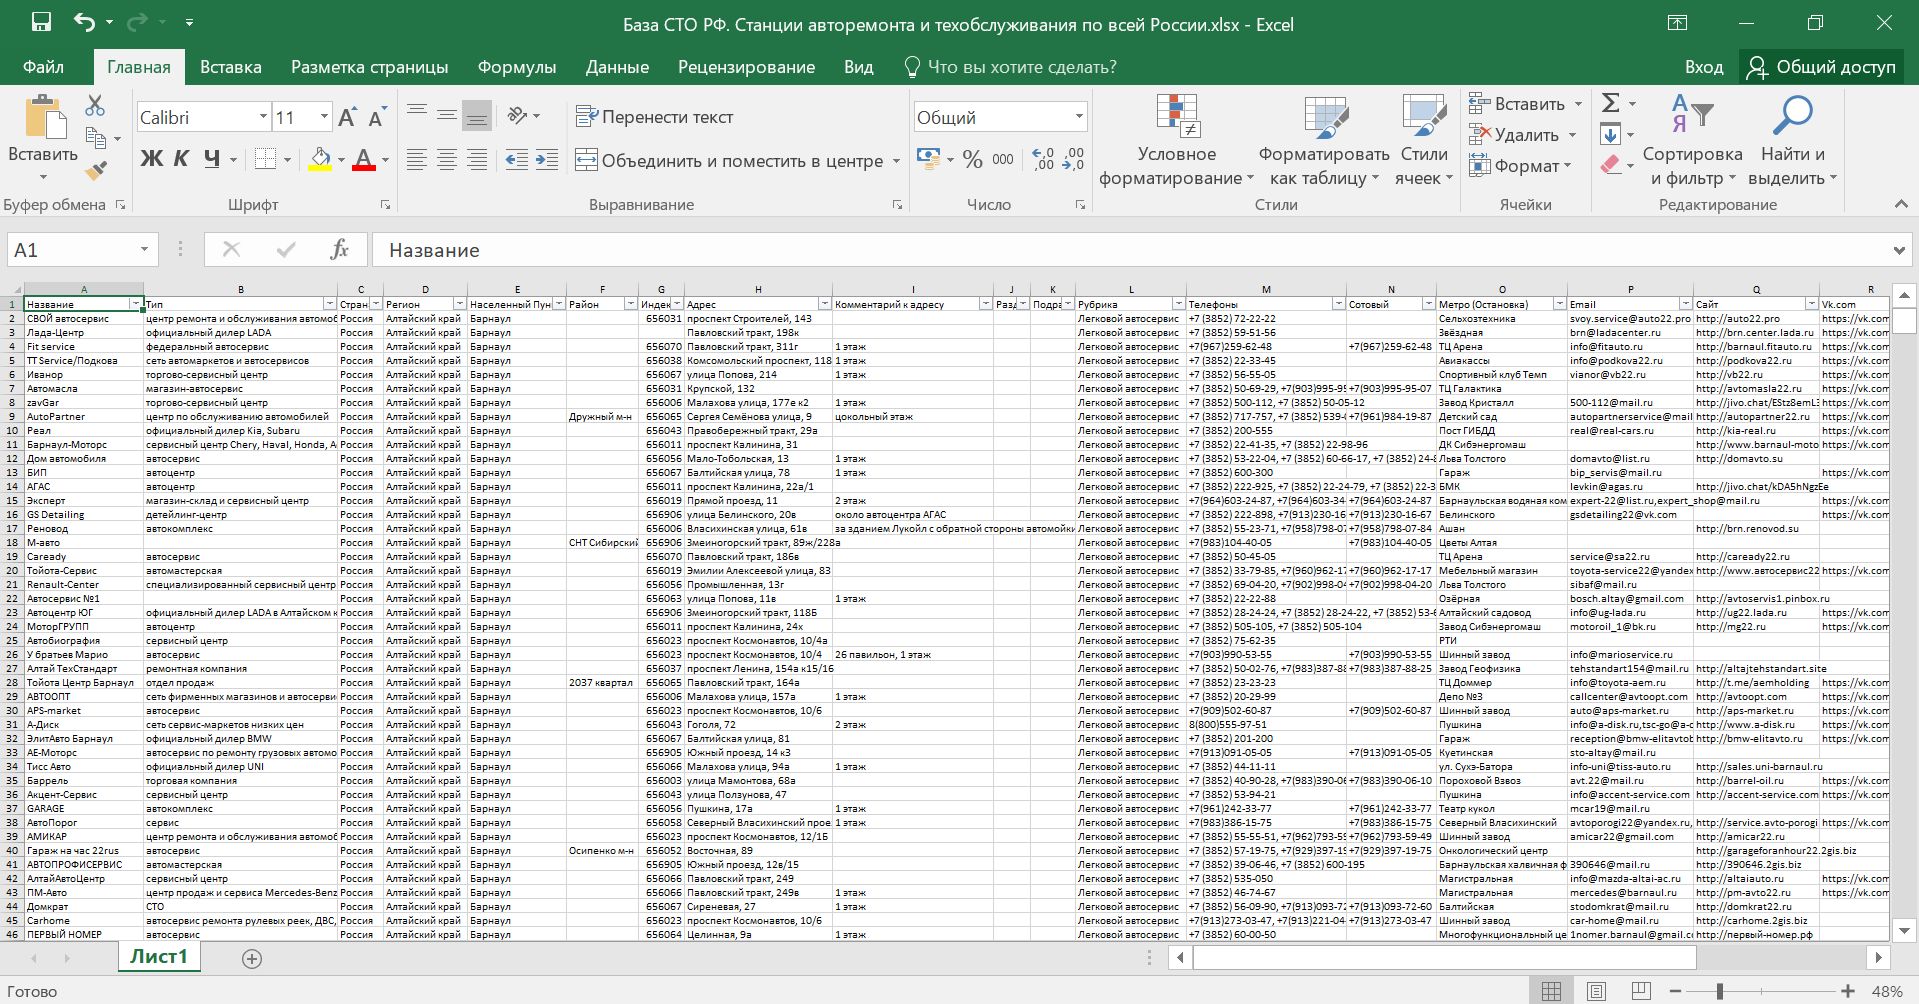Screen dimensions: 1919x1004
Task: Switch to the Вставка ribbon tab
Action: coord(230,67)
